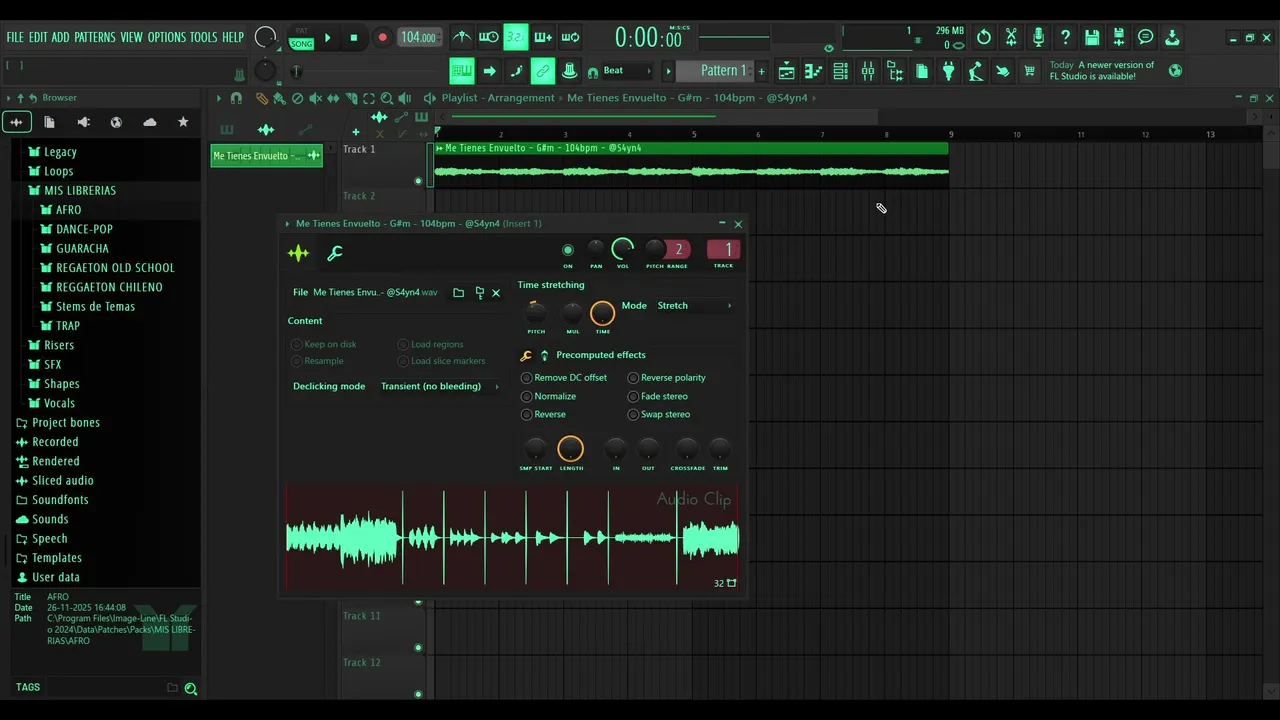
Task: Select the audio clip on Track 1
Action: coord(690,165)
